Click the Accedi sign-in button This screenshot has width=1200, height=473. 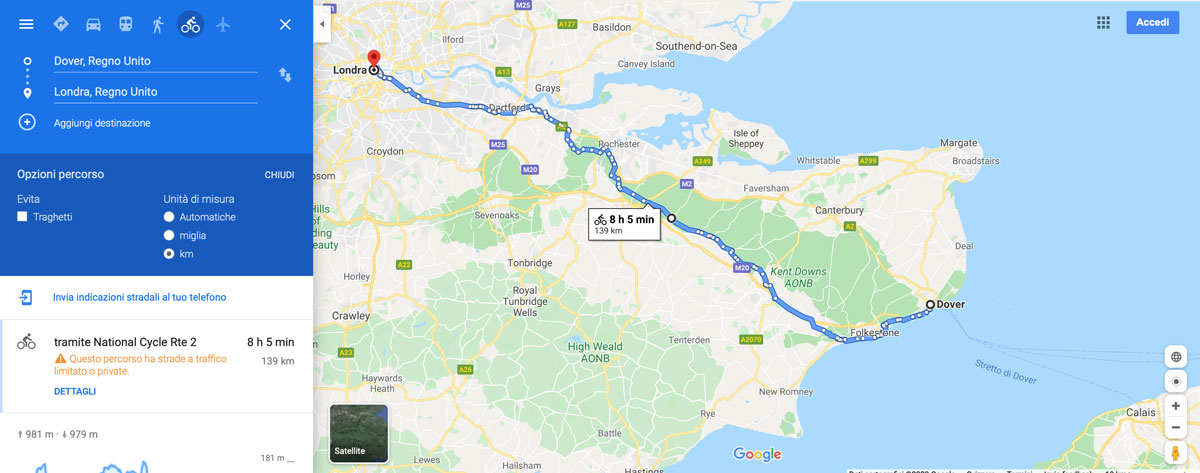1152,23
